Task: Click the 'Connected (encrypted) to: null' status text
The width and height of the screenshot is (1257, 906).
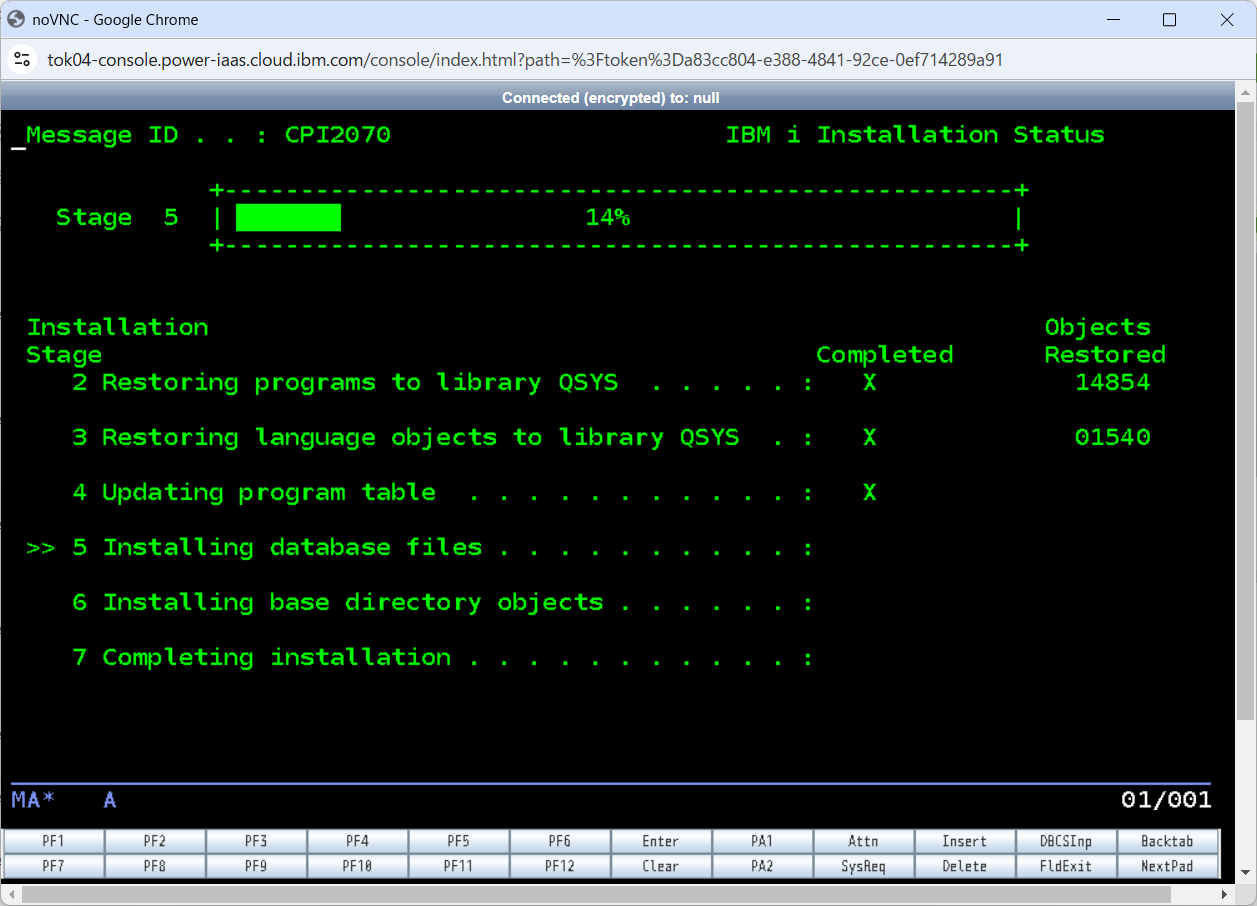Action: (x=610, y=97)
